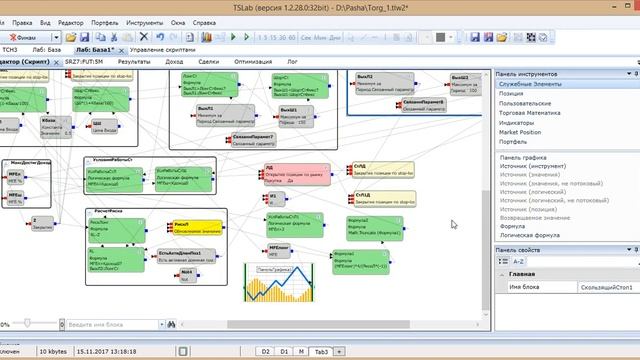The width and height of the screenshot is (640, 360).
Task: Pick Логическая формула in the toolbox list
Action: (x=529, y=235)
